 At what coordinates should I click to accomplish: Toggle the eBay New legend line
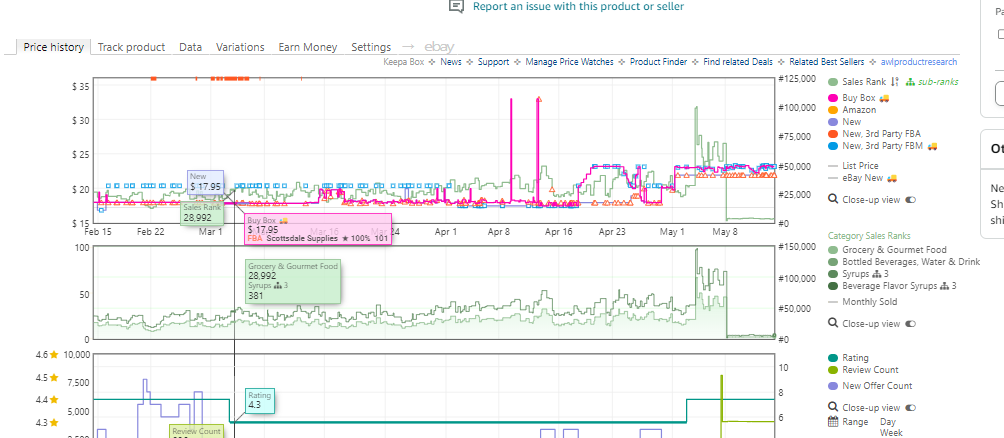point(833,178)
